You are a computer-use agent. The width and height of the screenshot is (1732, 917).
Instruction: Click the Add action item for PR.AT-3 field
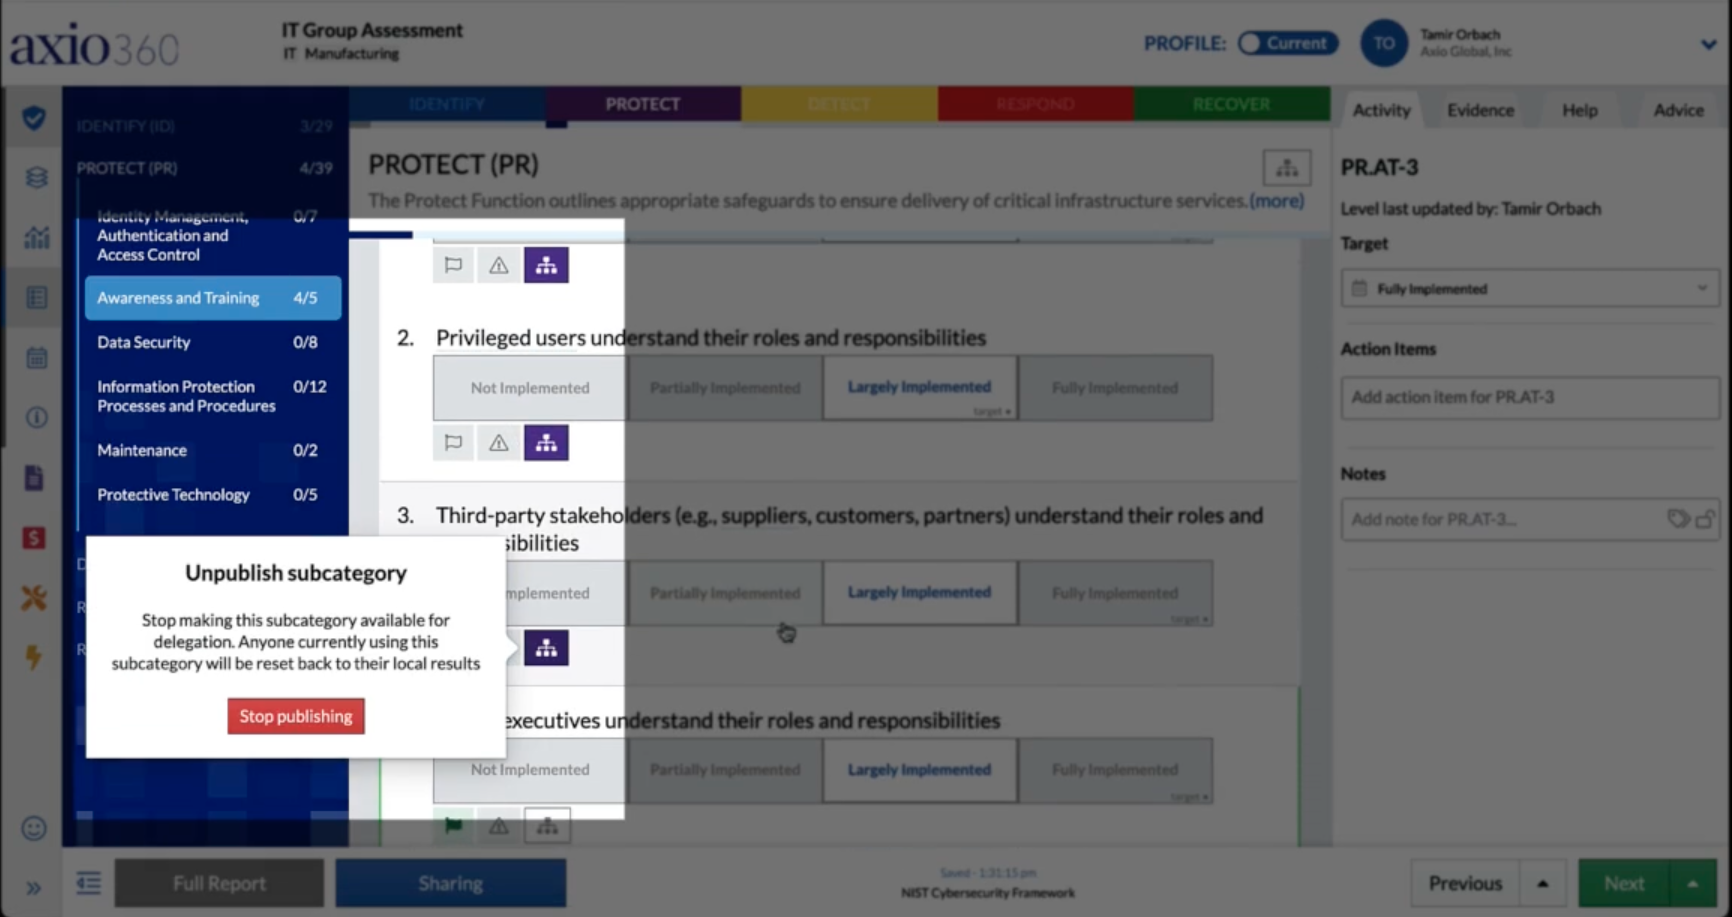pyautogui.click(x=1529, y=397)
